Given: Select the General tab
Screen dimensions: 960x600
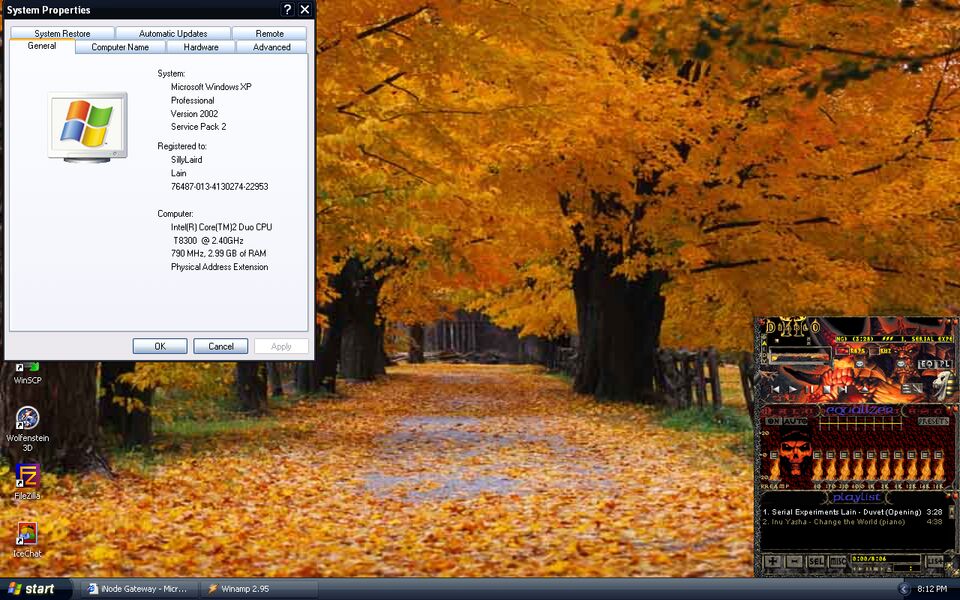Looking at the screenshot, I should [x=42, y=46].
